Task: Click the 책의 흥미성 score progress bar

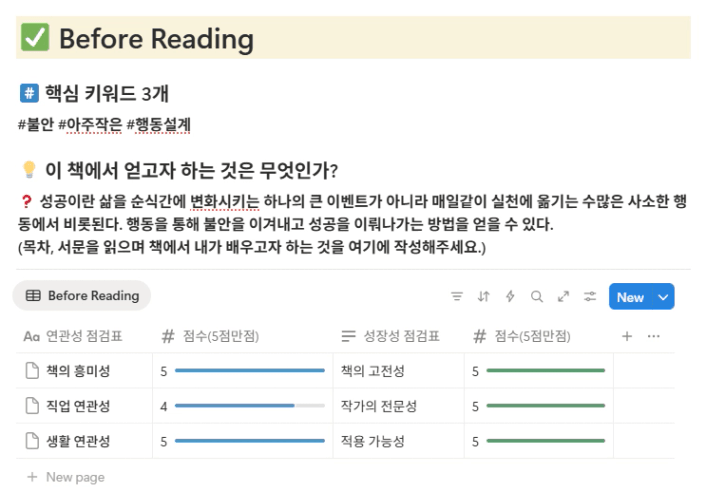Action: [250, 371]
